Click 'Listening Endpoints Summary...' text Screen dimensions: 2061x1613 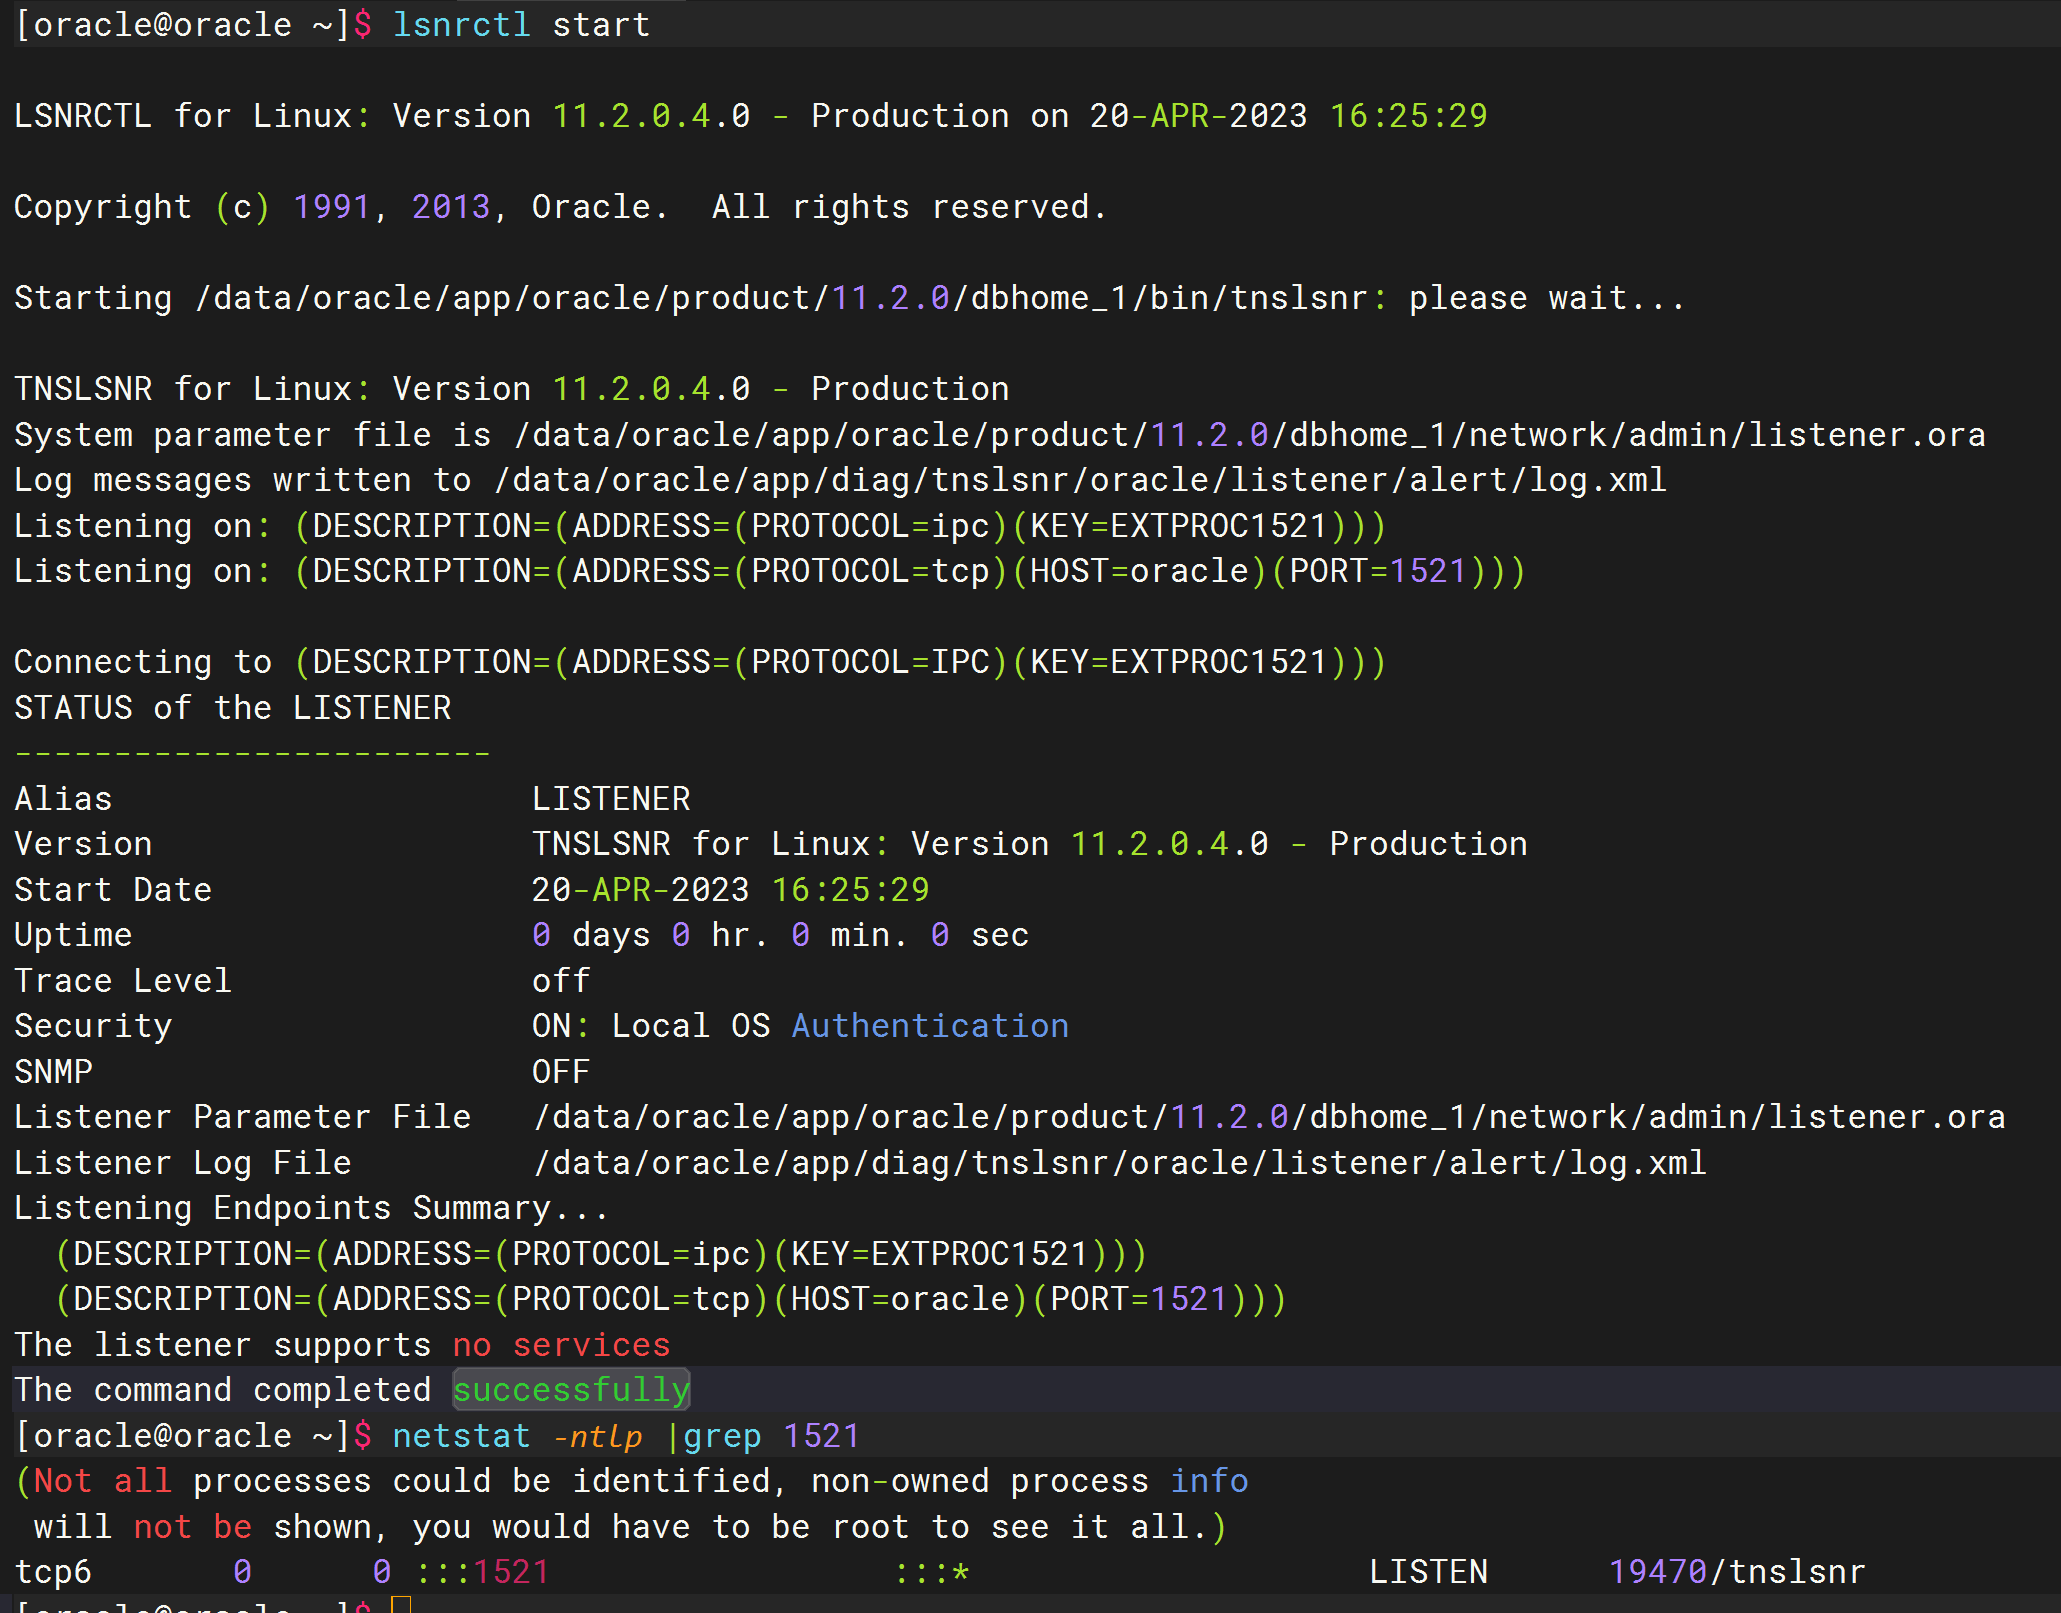tap(312, 1208)
